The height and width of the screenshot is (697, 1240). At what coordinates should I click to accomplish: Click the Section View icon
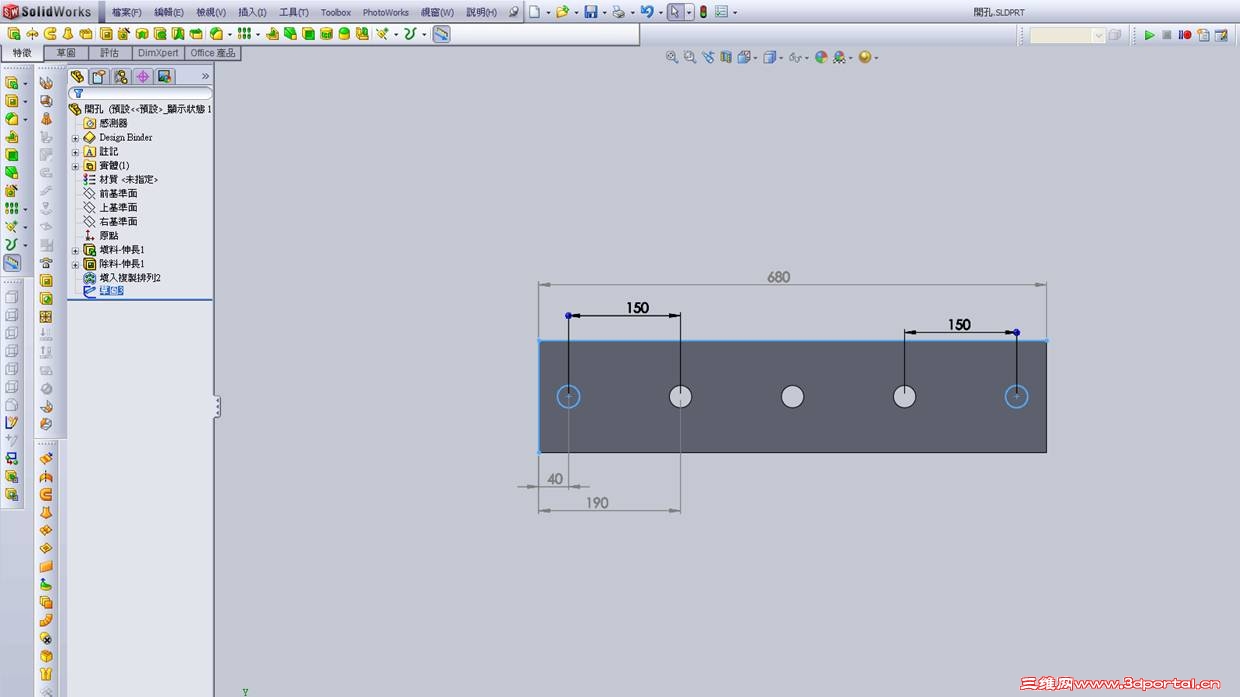(x=726, y=57)
